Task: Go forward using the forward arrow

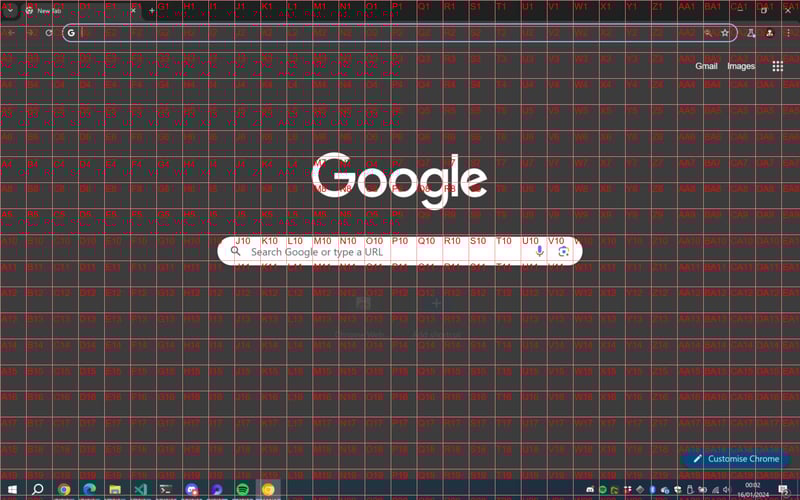Action: [30, 33]
